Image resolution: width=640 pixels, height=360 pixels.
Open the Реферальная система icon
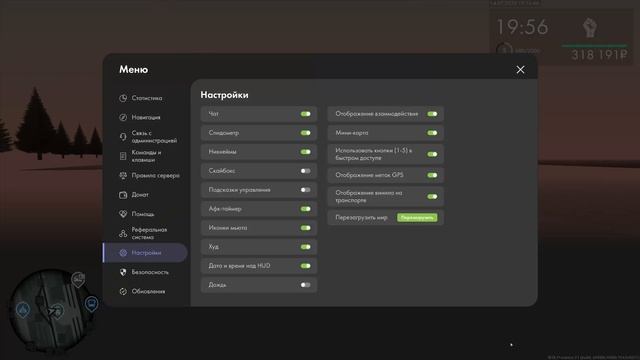click(123, 233)
